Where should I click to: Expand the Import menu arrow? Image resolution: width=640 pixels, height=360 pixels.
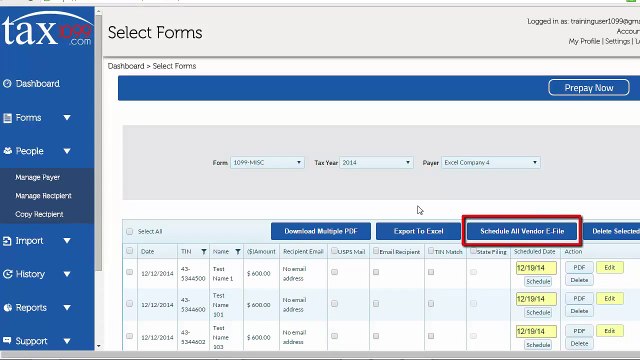click(x=67, y=241)
